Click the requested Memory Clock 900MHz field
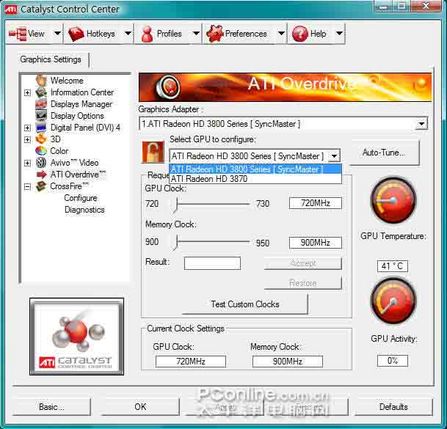Viewport: 447px width, 429px height. pos(315,243)
